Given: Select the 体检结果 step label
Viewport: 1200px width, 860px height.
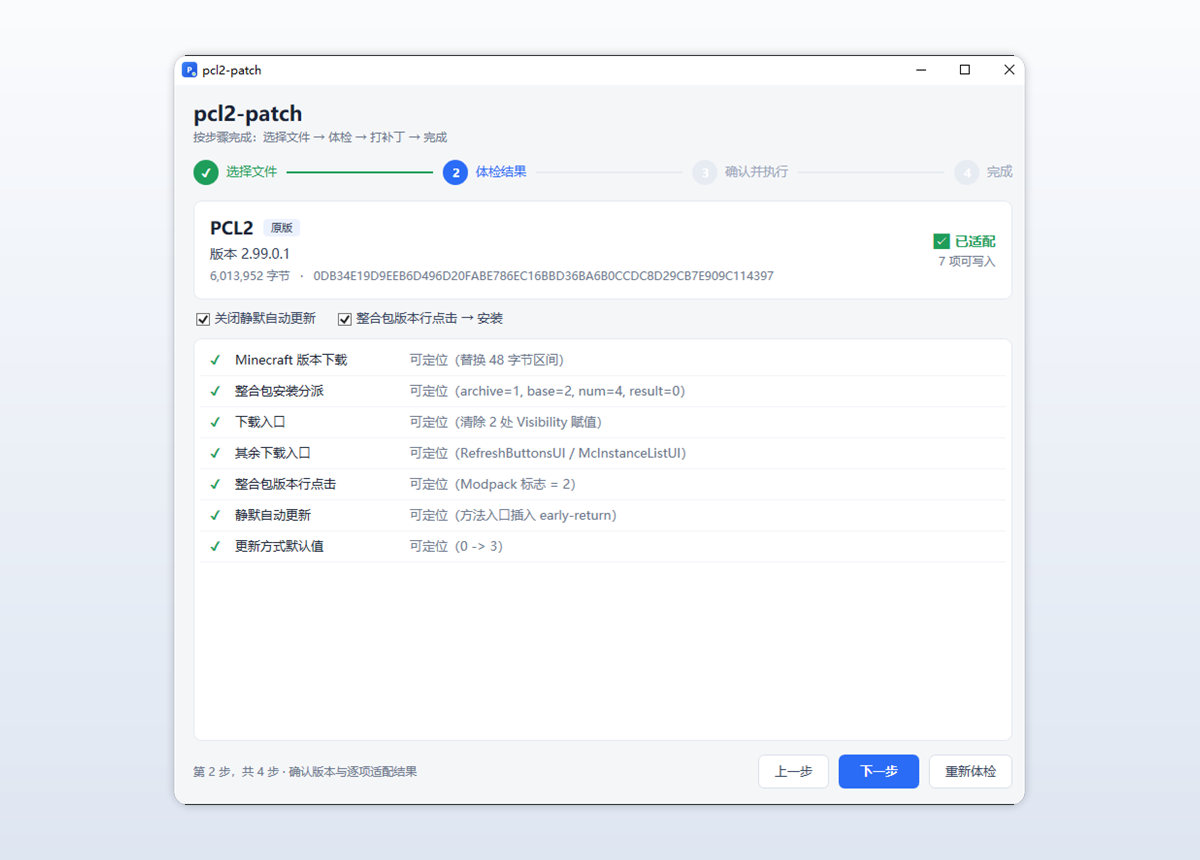Looking at the screenshot, I should 501,172.
